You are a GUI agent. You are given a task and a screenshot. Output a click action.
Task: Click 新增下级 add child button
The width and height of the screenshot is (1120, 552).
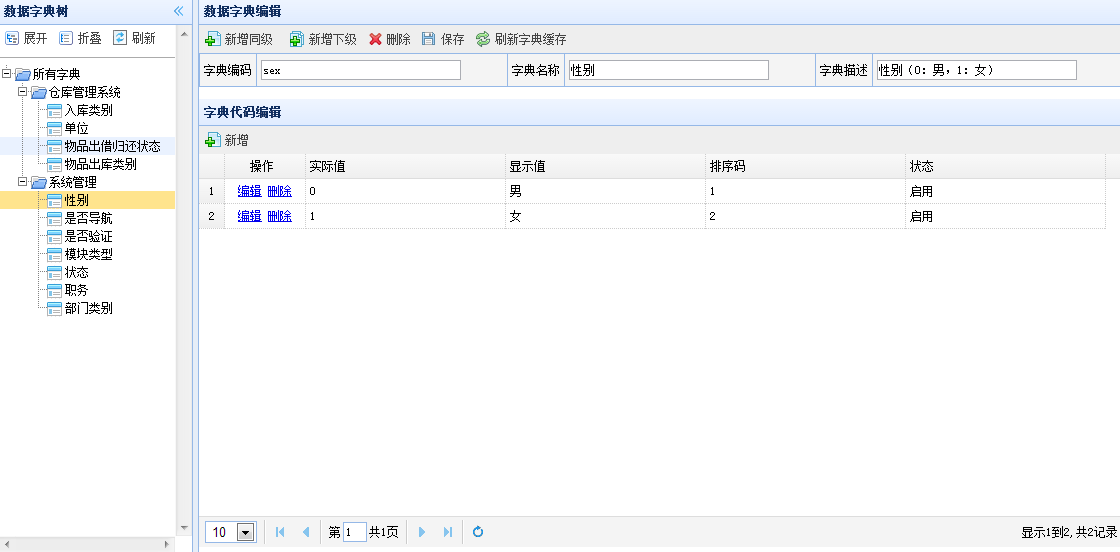[323, 39]
